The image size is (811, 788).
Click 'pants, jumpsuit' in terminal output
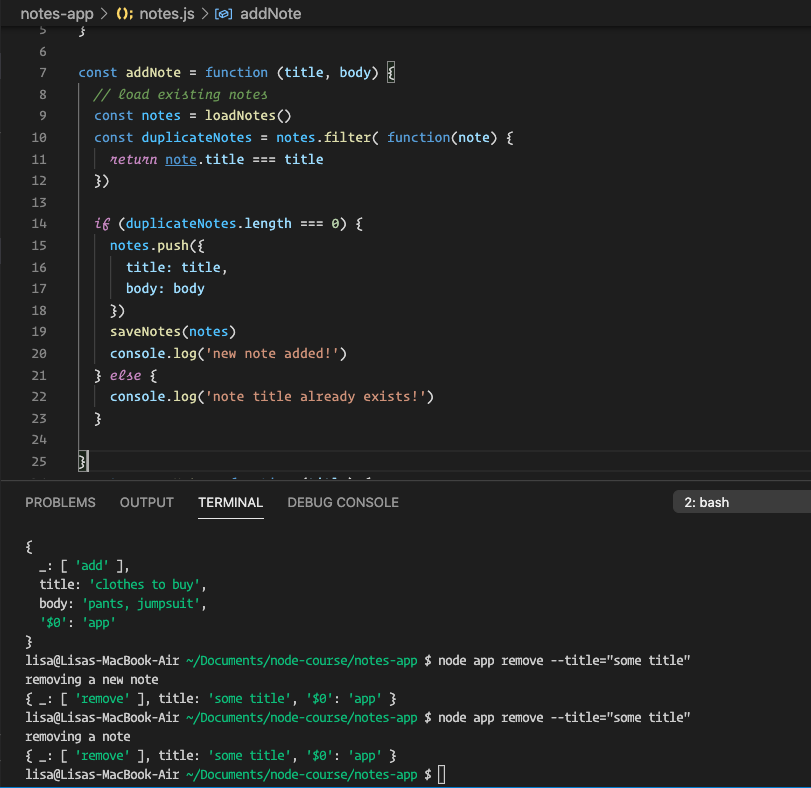tap(141, 603)
